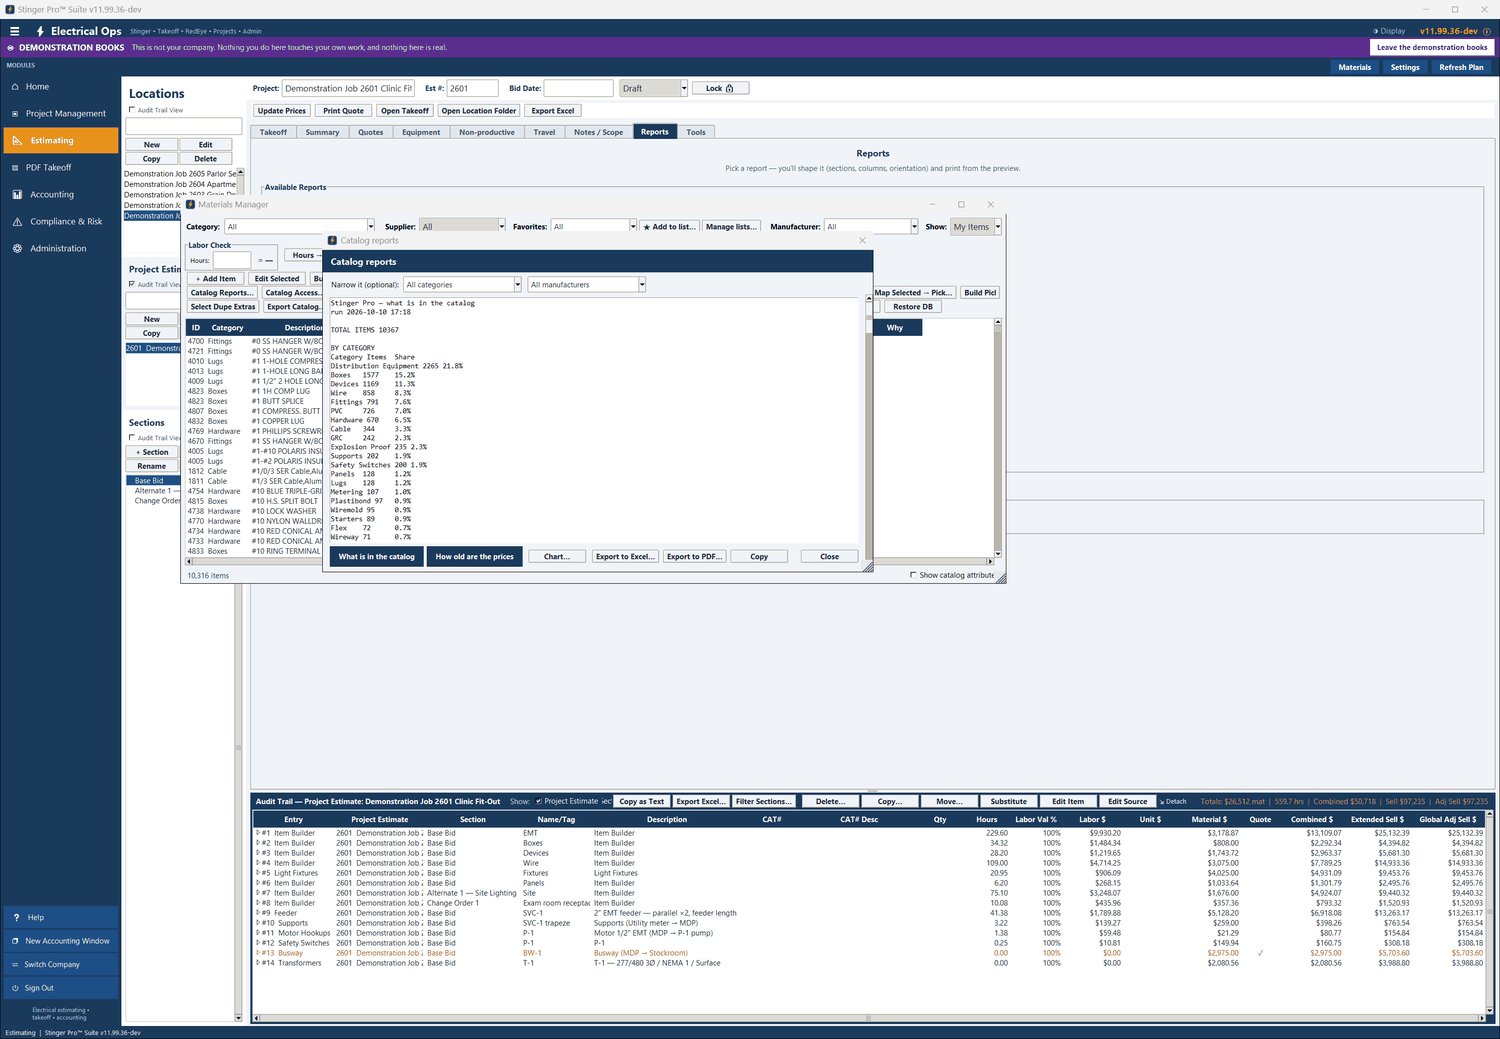Viewport: 1500px width, 1039px height.
Task: Click the Estimating ruler icon
Action: [17, 141]
